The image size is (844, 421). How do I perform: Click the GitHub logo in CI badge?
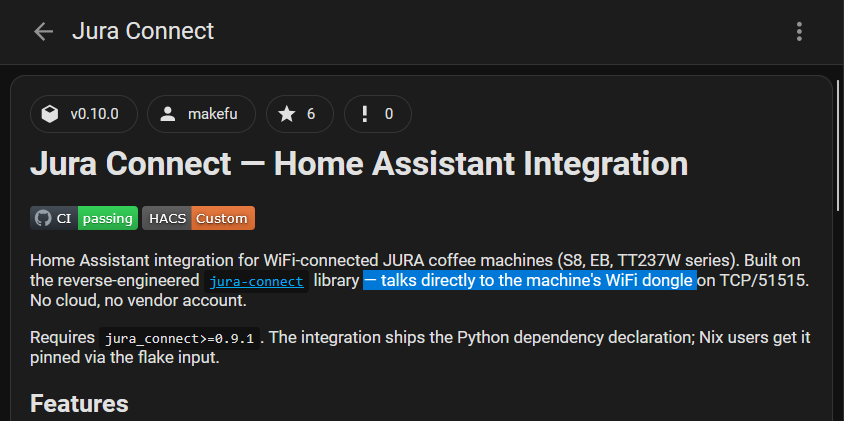(43, 219)
